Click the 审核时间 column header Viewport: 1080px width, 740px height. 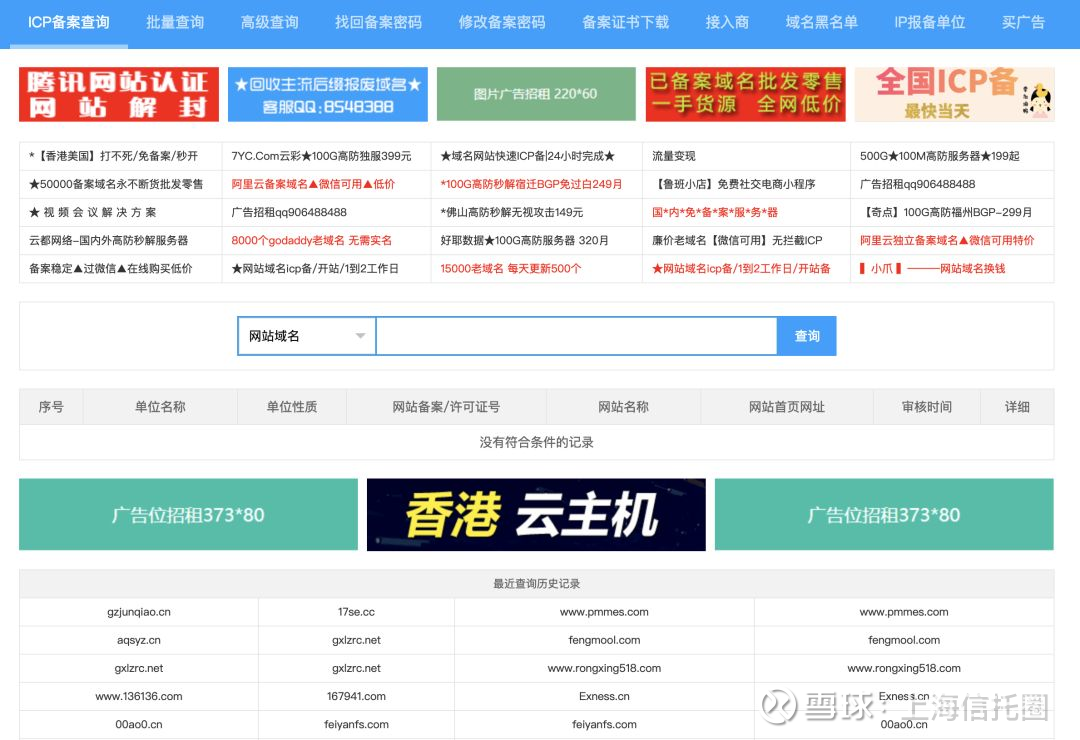[926, 407]
